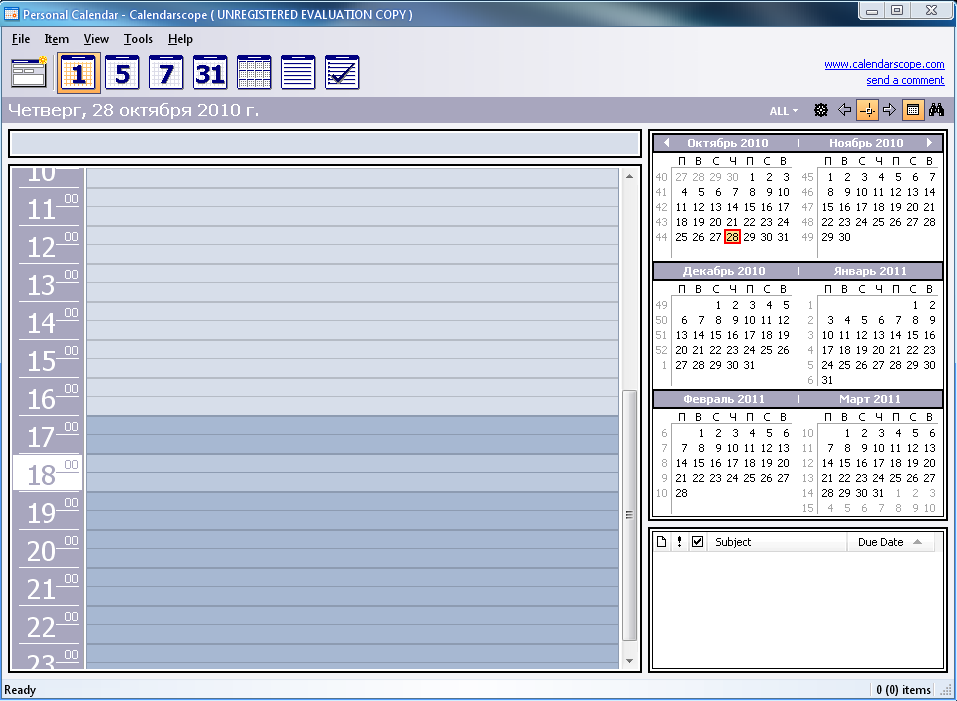Select 31 in January 2011
957x701 pixels.
[x=827, y=380]
